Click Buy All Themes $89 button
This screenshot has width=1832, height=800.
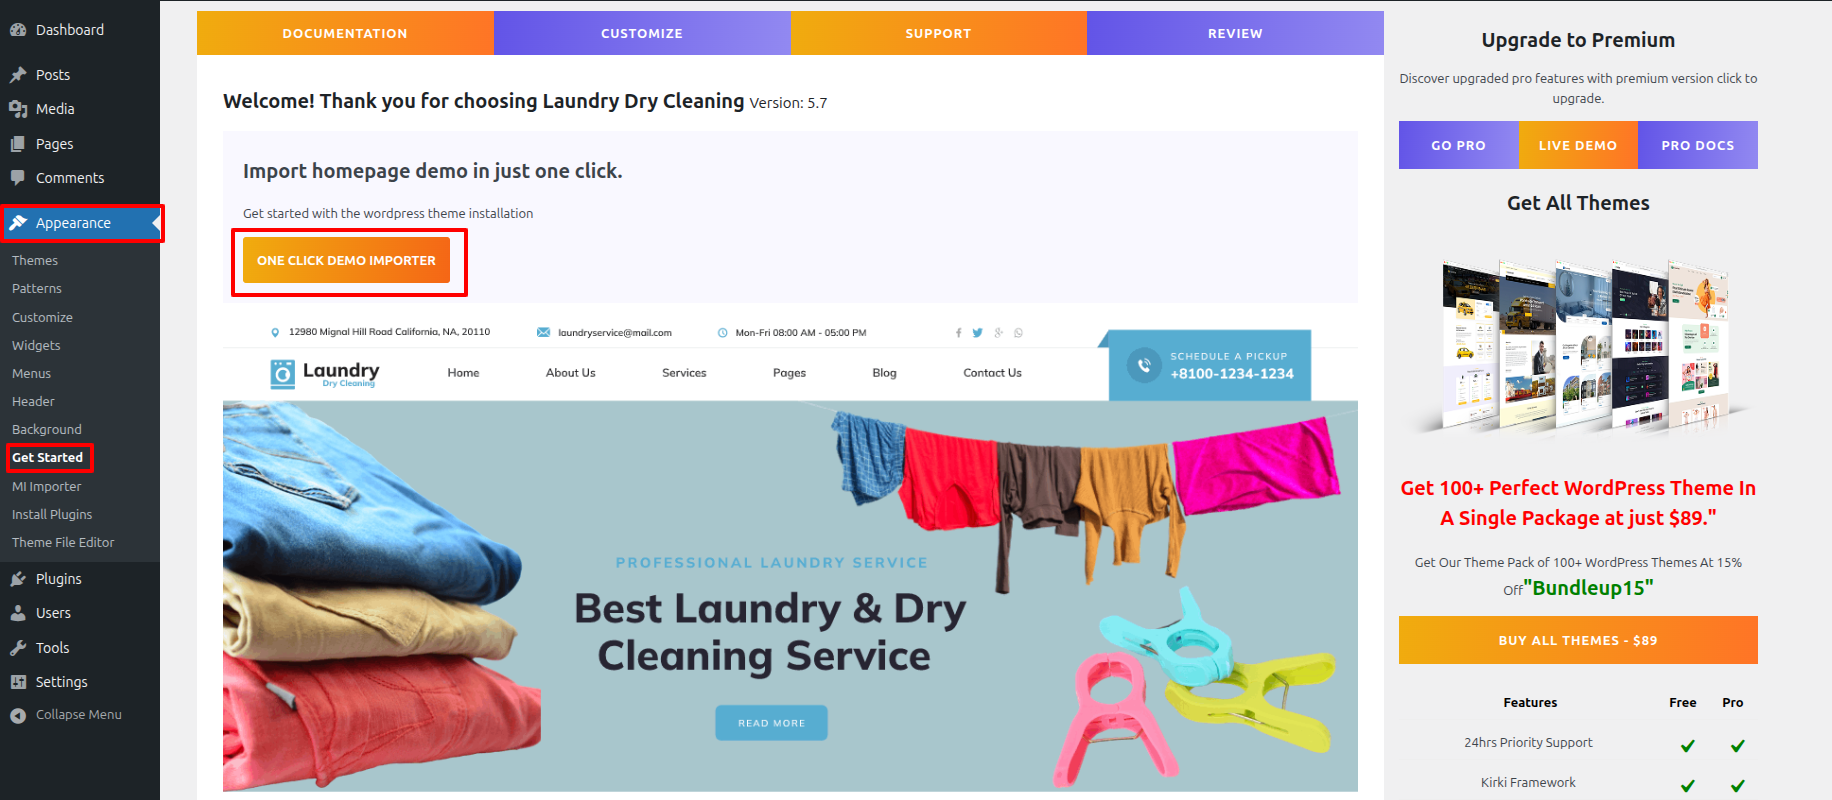(x=1578, y=640)
